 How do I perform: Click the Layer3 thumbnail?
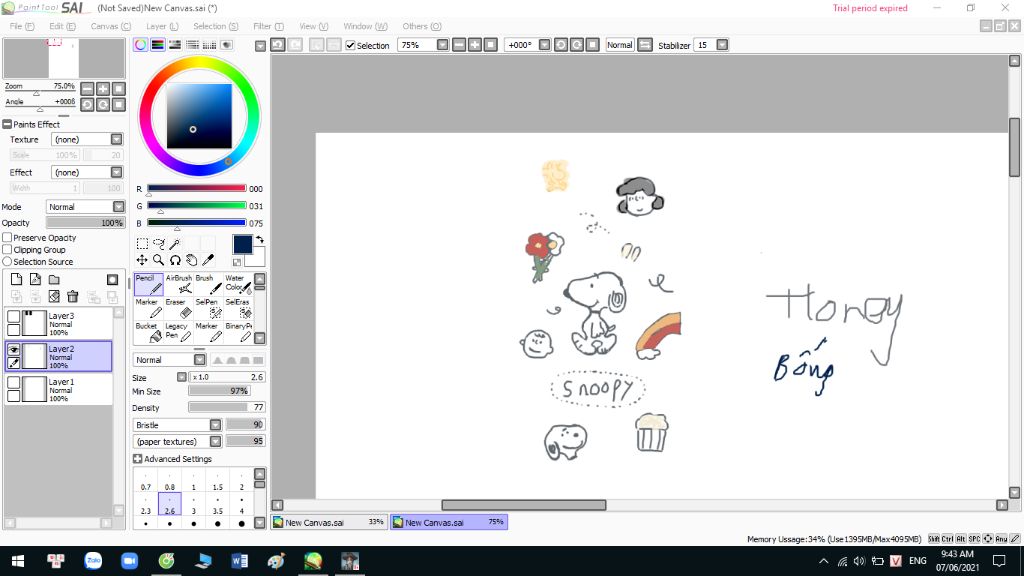[34, 323]
